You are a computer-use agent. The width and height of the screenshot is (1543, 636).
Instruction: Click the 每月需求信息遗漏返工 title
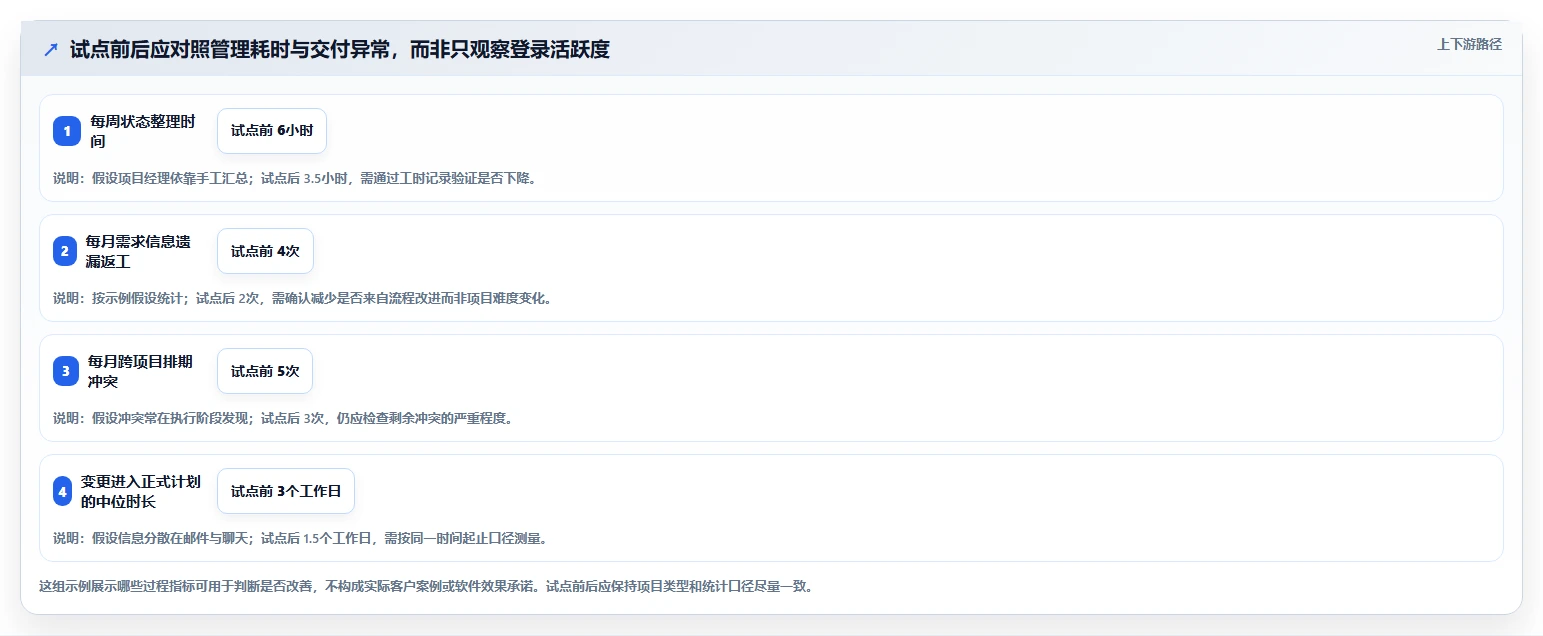coord(138,251)
